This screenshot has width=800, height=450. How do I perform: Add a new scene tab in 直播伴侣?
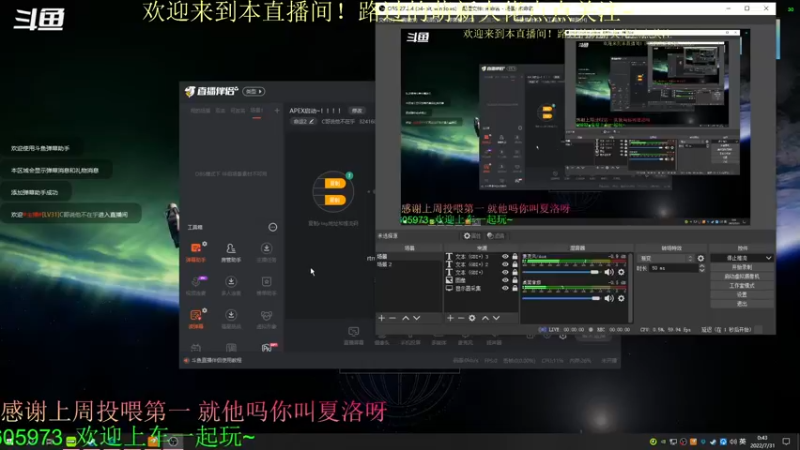(x=277, y=110)
